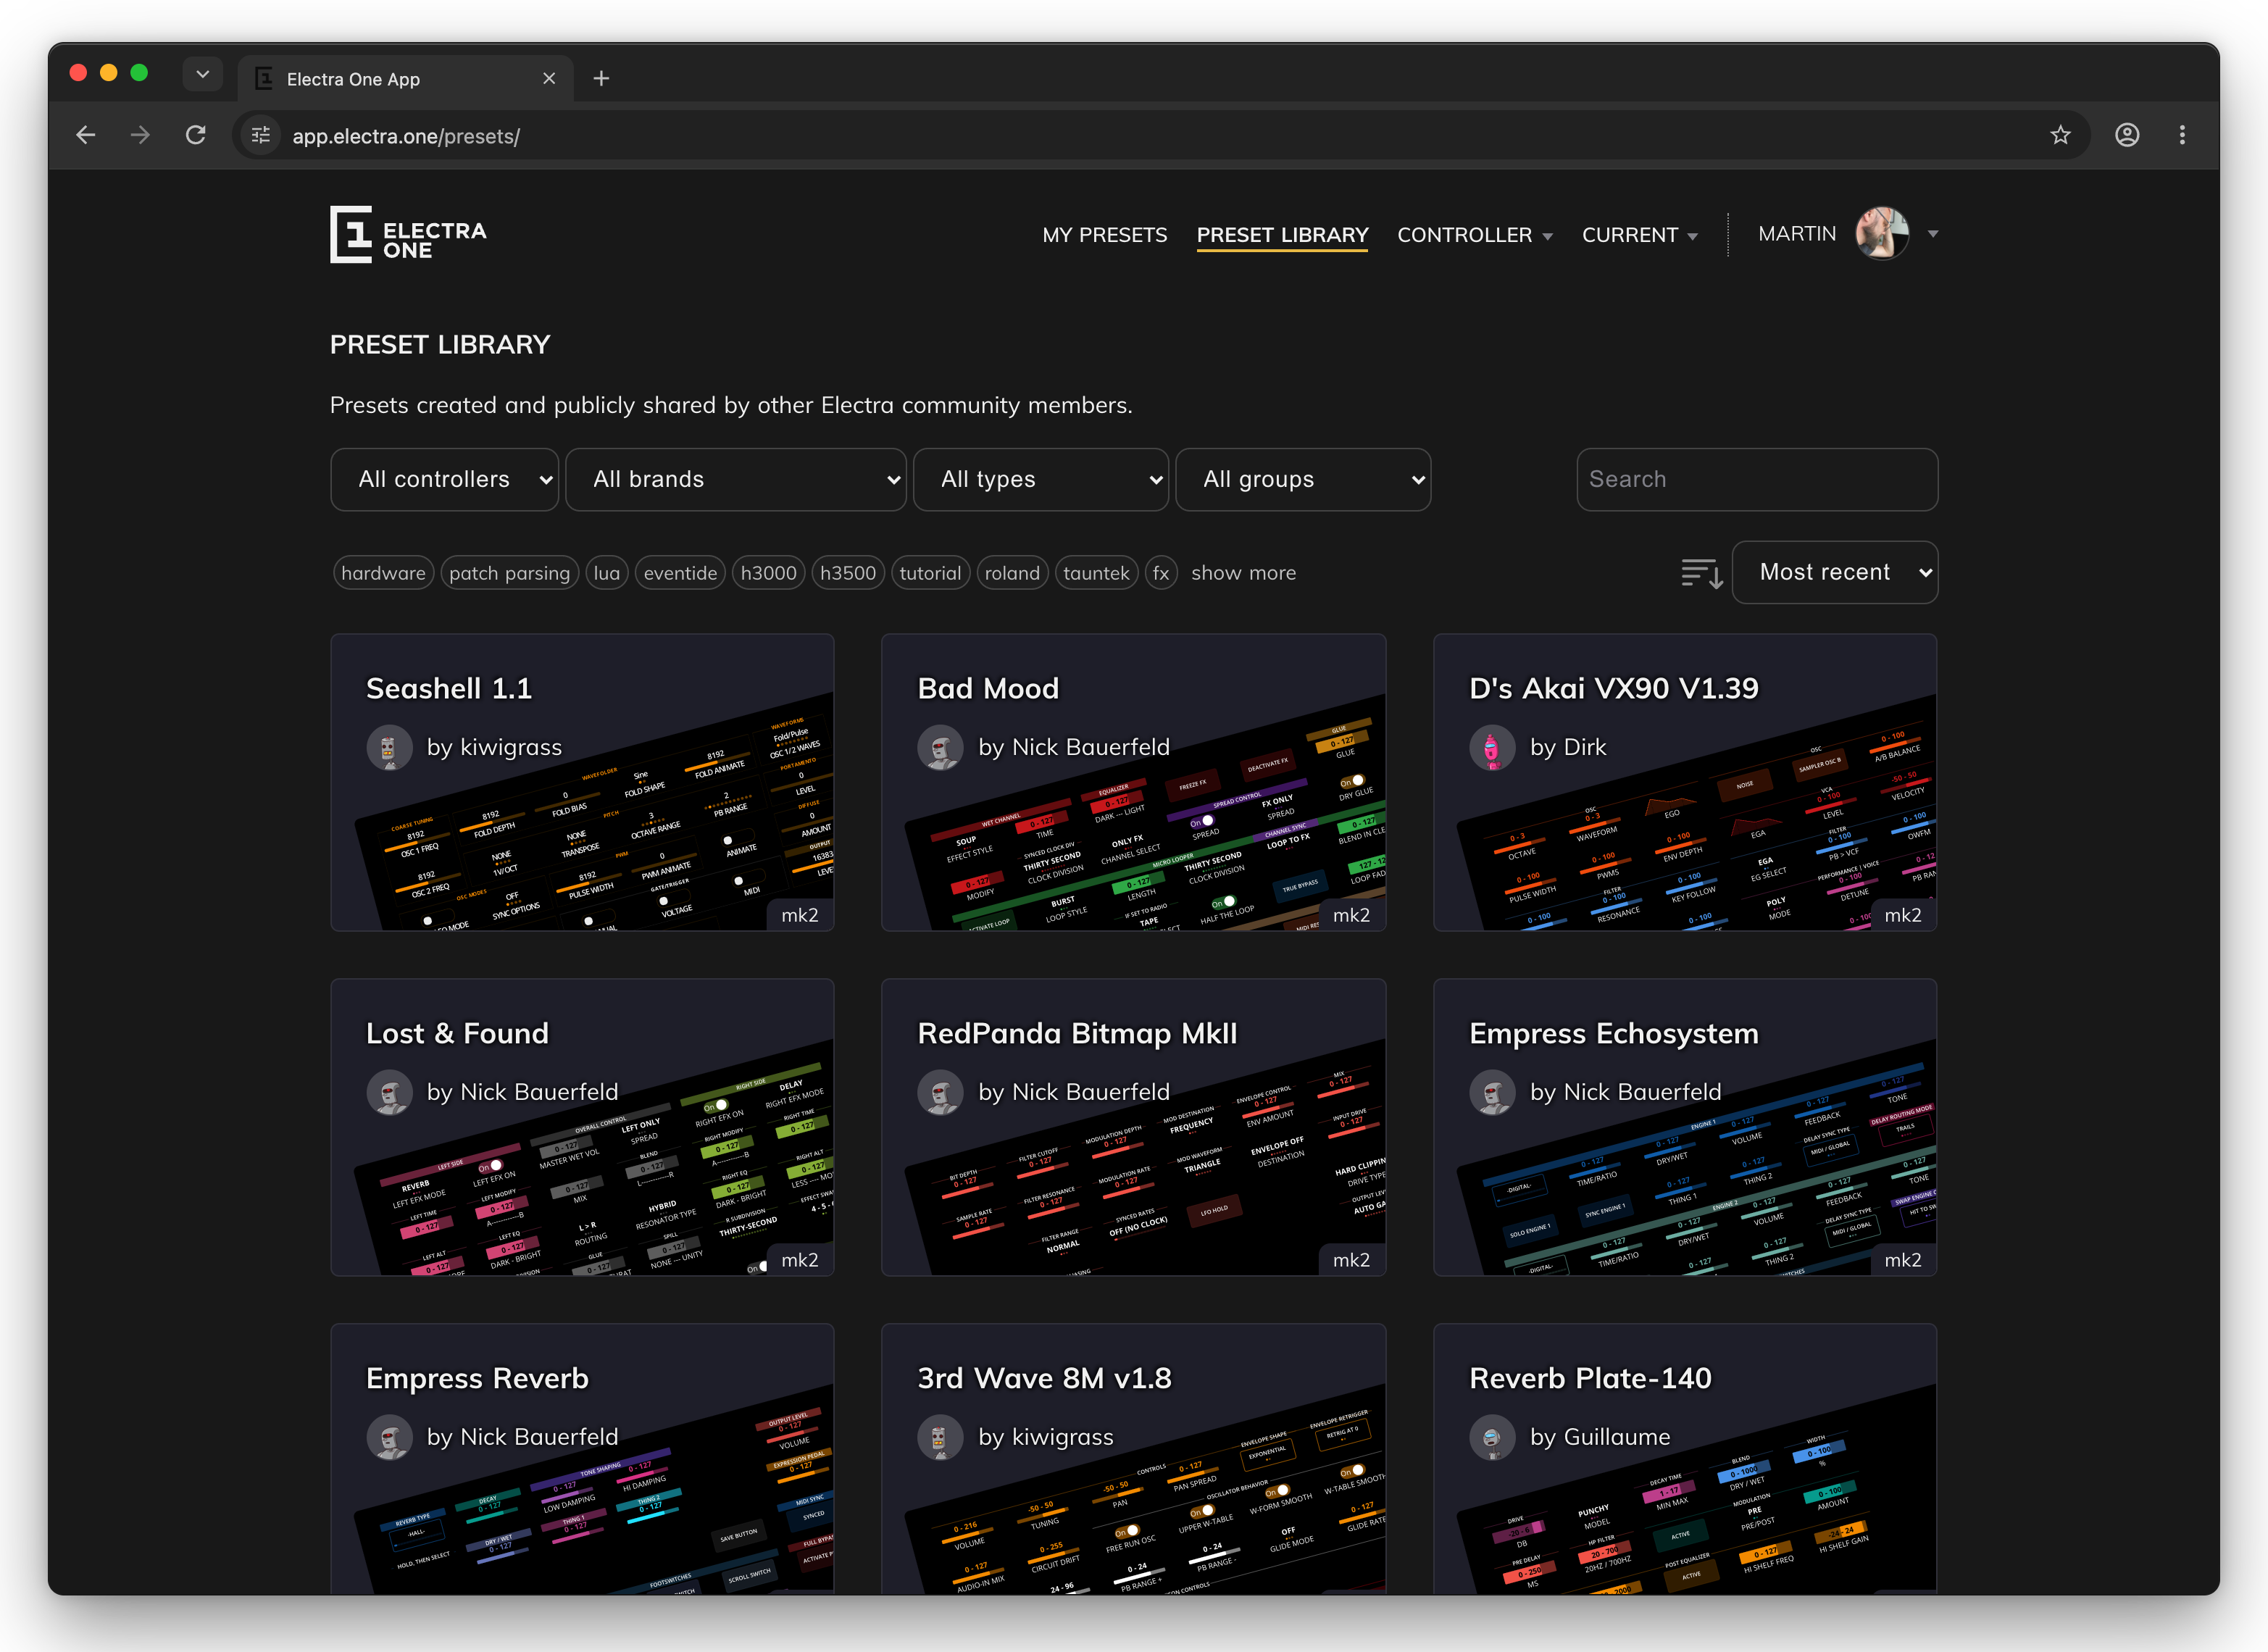The height and width of the screenshot is (1652, 2268).
Task: Click author avatar on RedPanda Bitmap MkII card
Action: [x=940, y=1092]
